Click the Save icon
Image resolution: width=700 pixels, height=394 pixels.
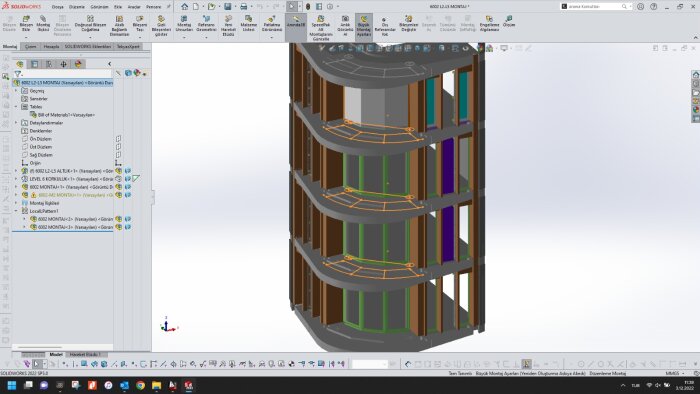[x=228, y=6]
